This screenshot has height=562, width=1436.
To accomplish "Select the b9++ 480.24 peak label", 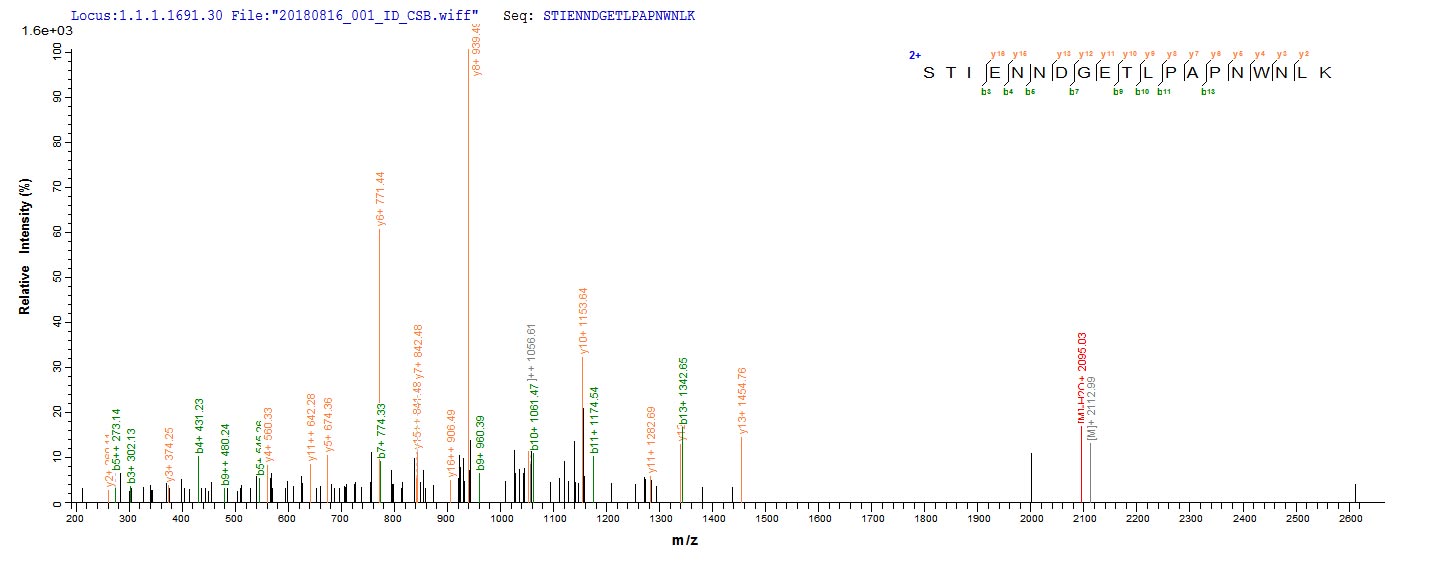I will click(226, 455).
